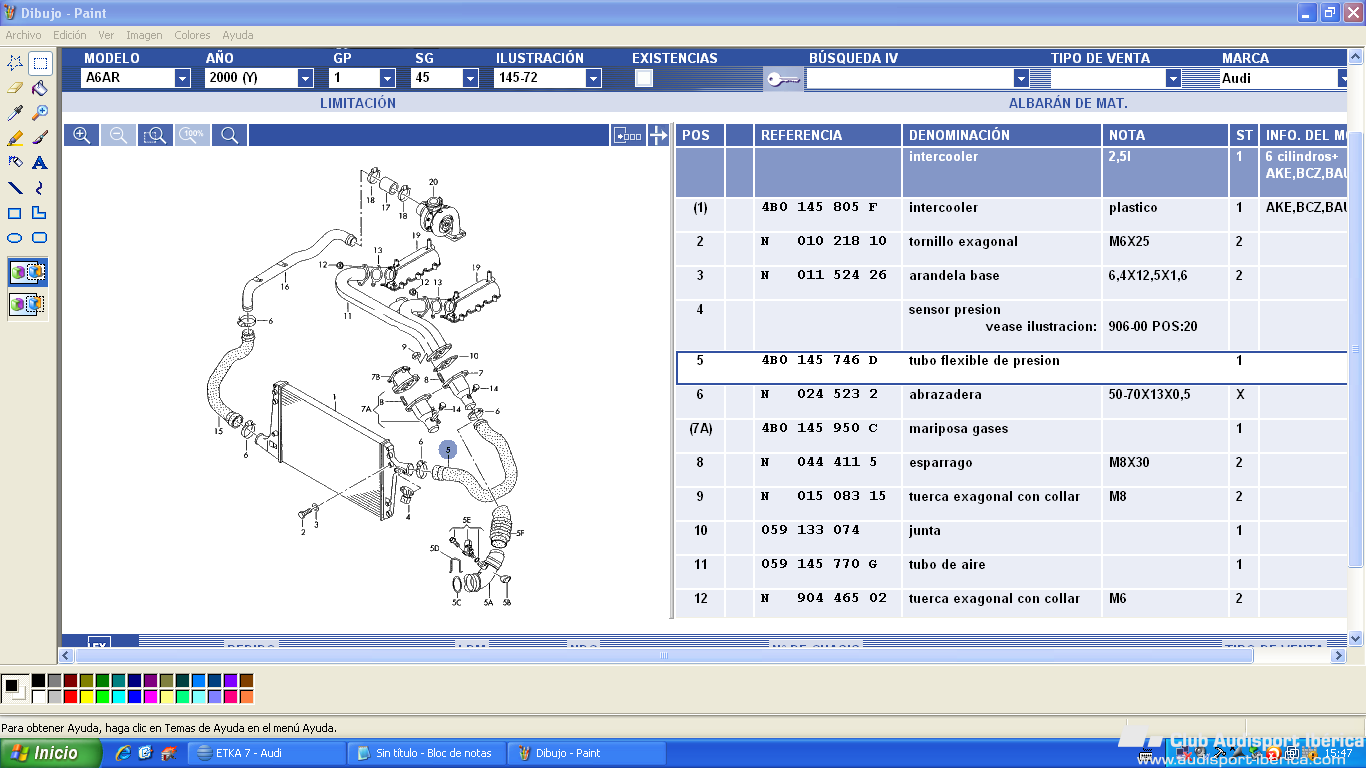Open the Imagen menu
1366x768 pixels.
click(x=144, y=35)
